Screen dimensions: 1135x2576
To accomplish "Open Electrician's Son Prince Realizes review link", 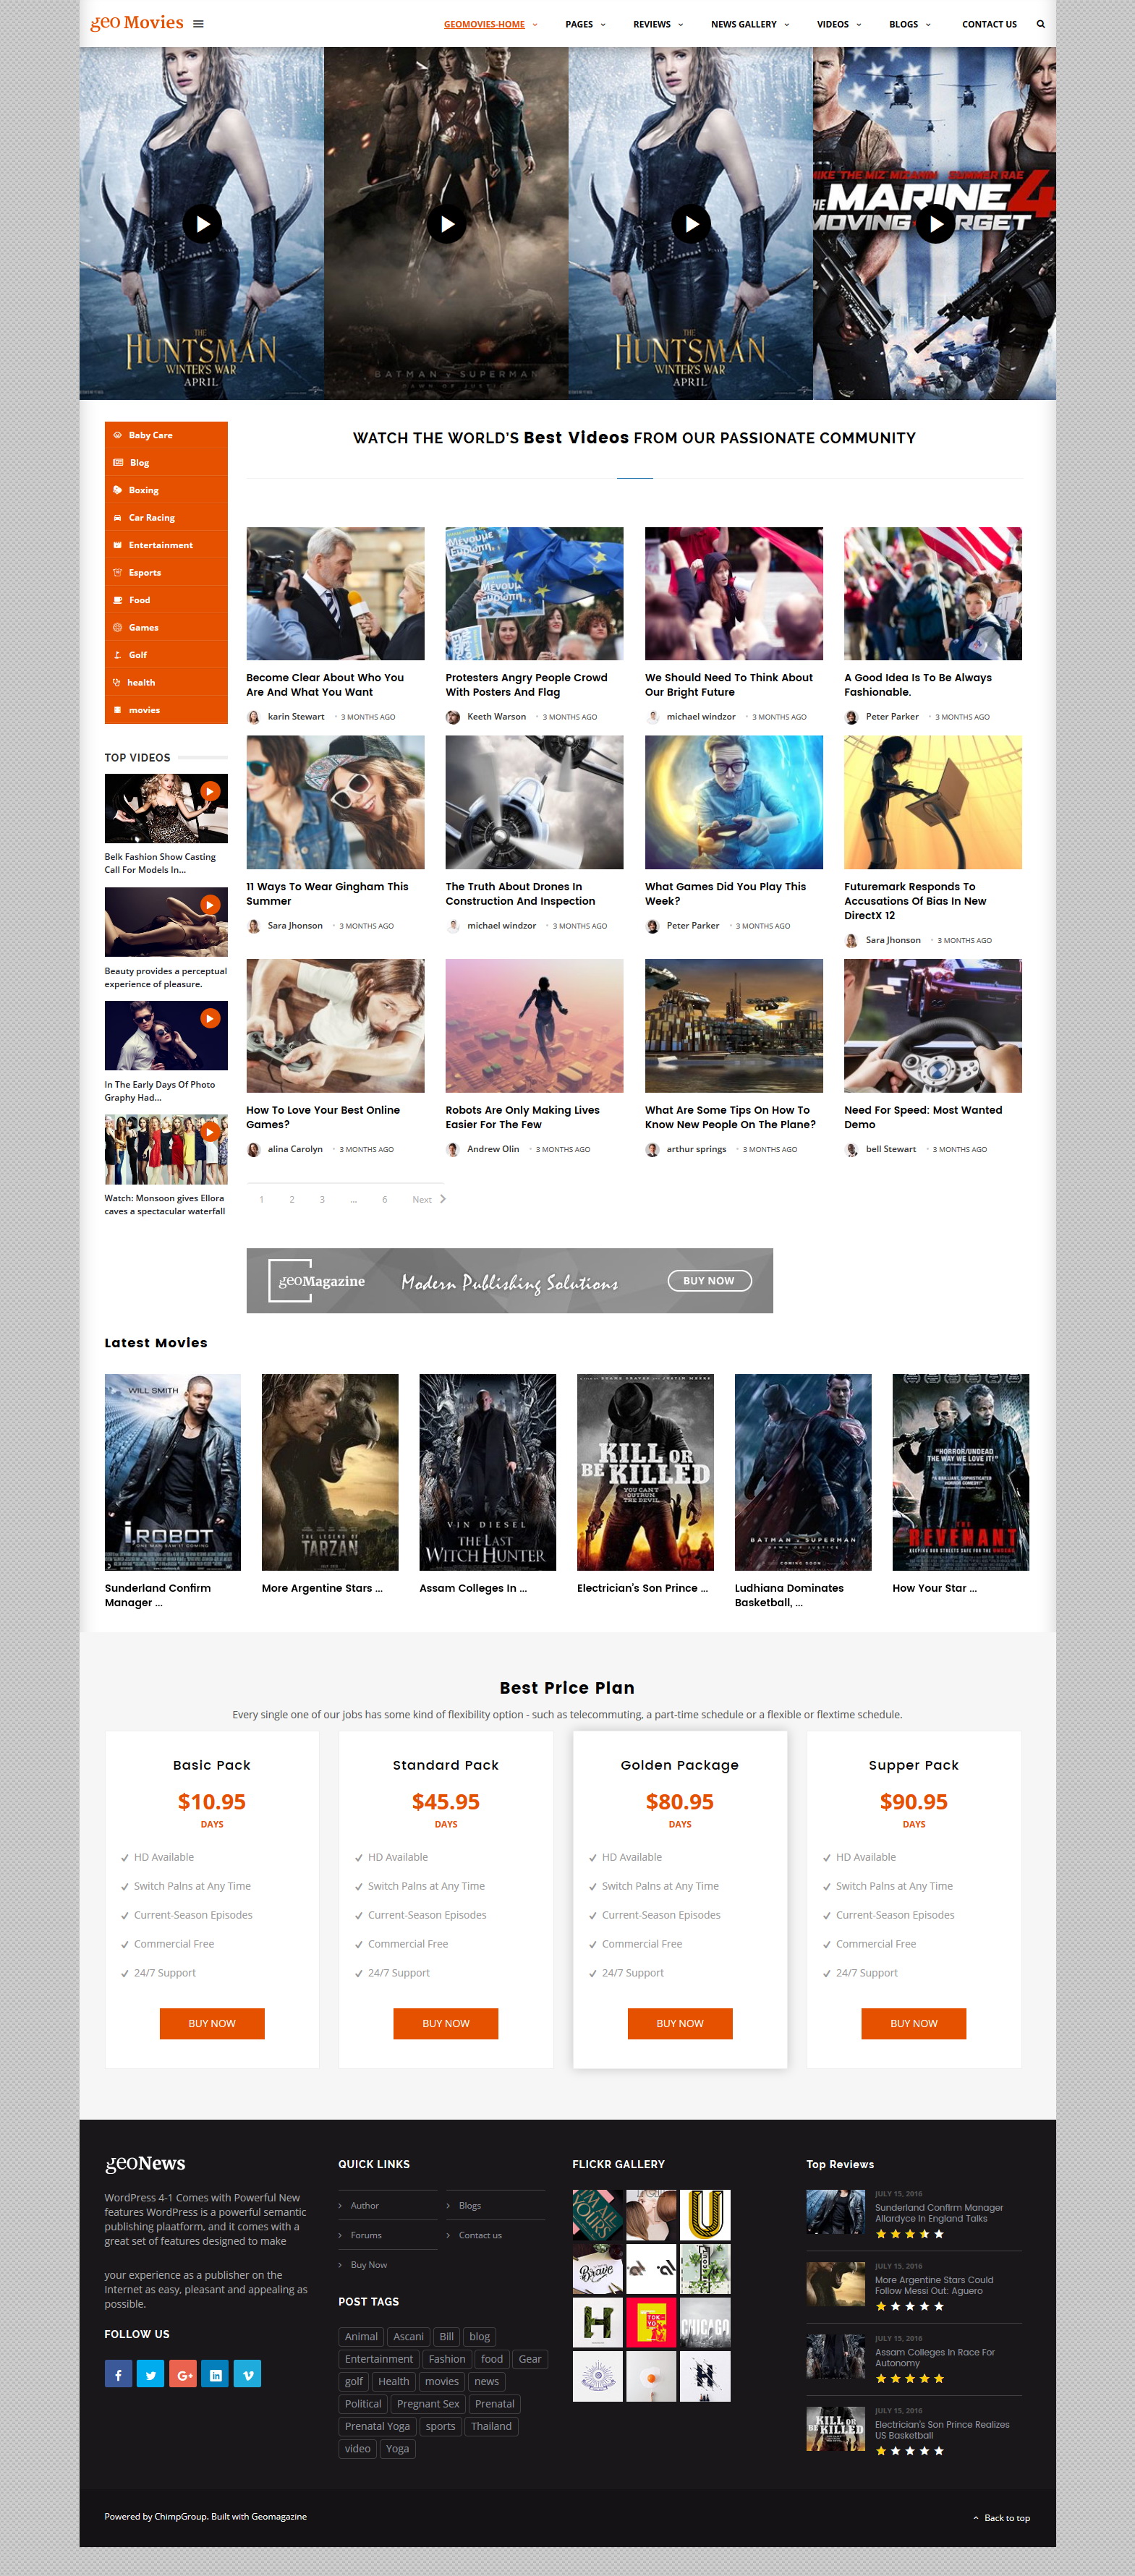I will point(942,2430).
